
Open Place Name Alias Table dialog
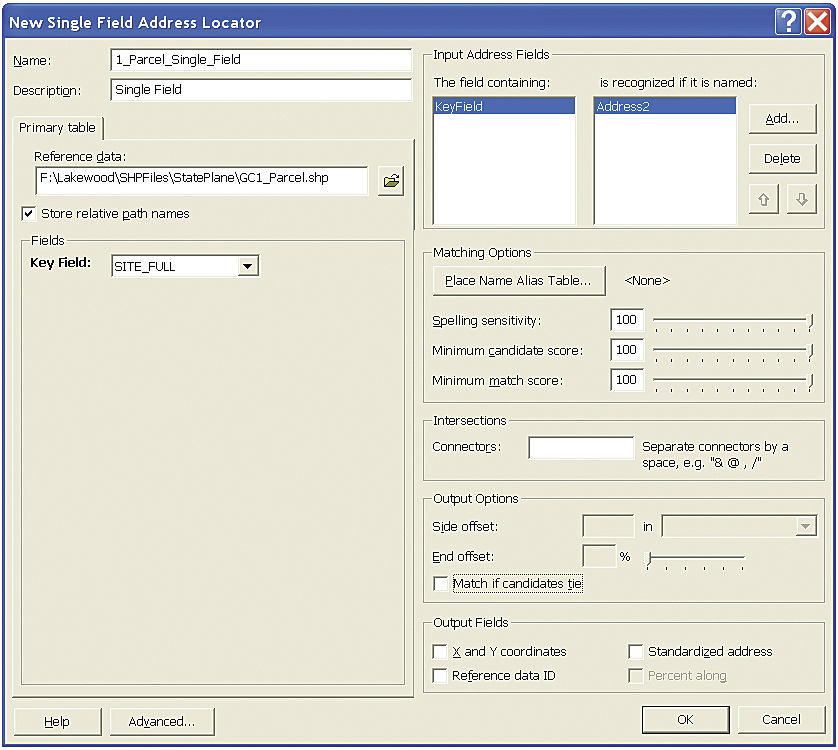tap(518, 281)
